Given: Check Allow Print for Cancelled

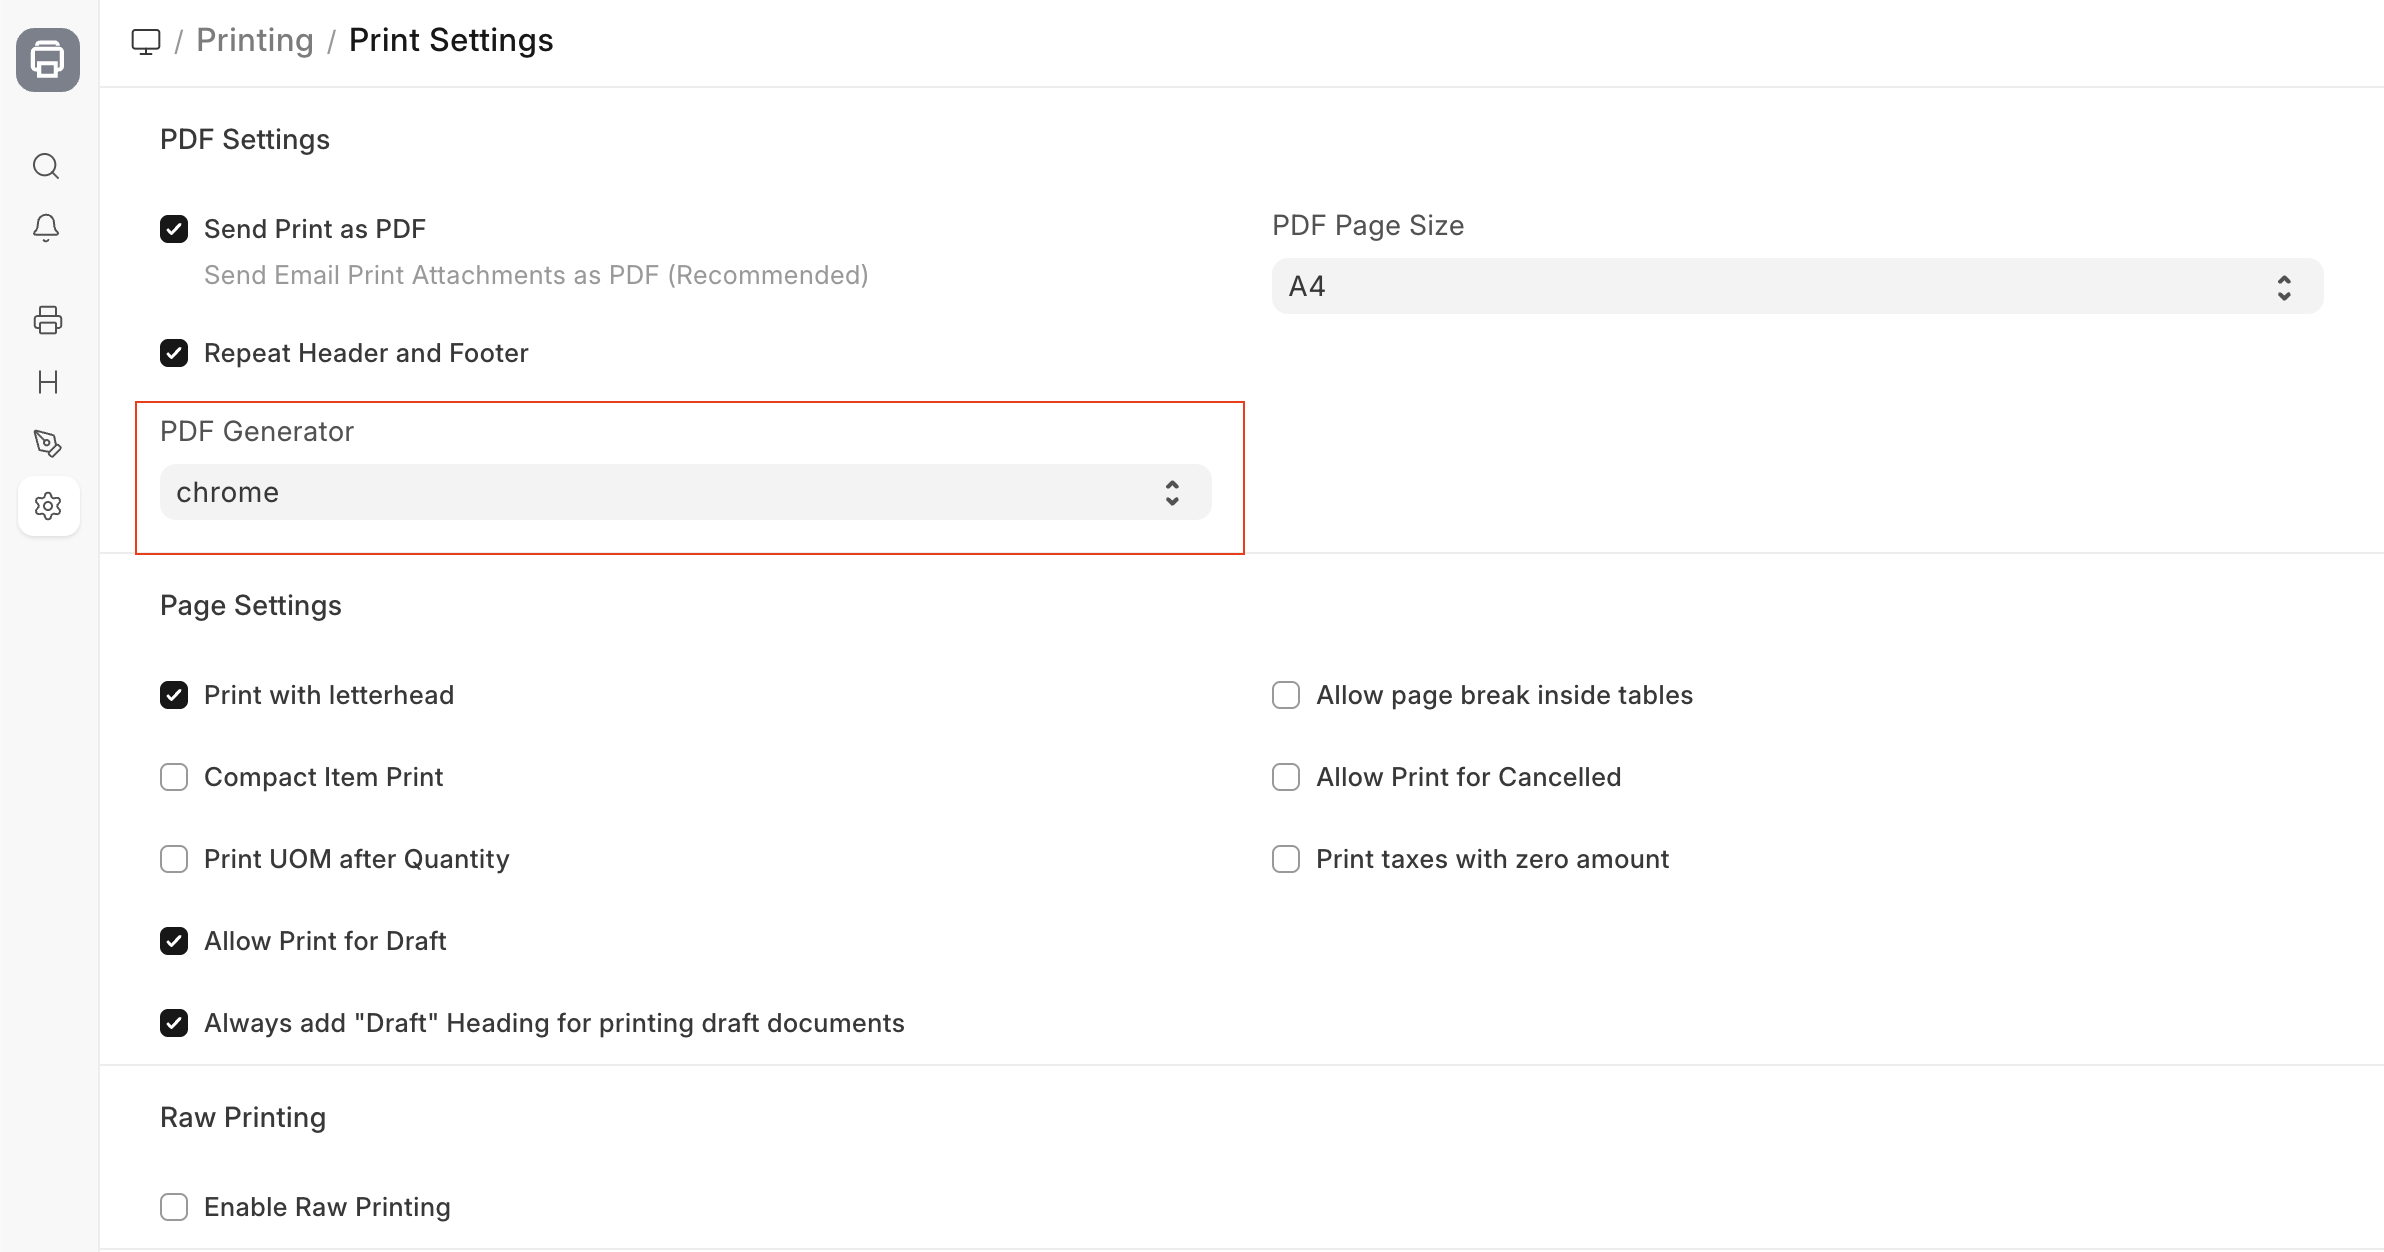Looking at the screenshot, I should coord(1286,777).
